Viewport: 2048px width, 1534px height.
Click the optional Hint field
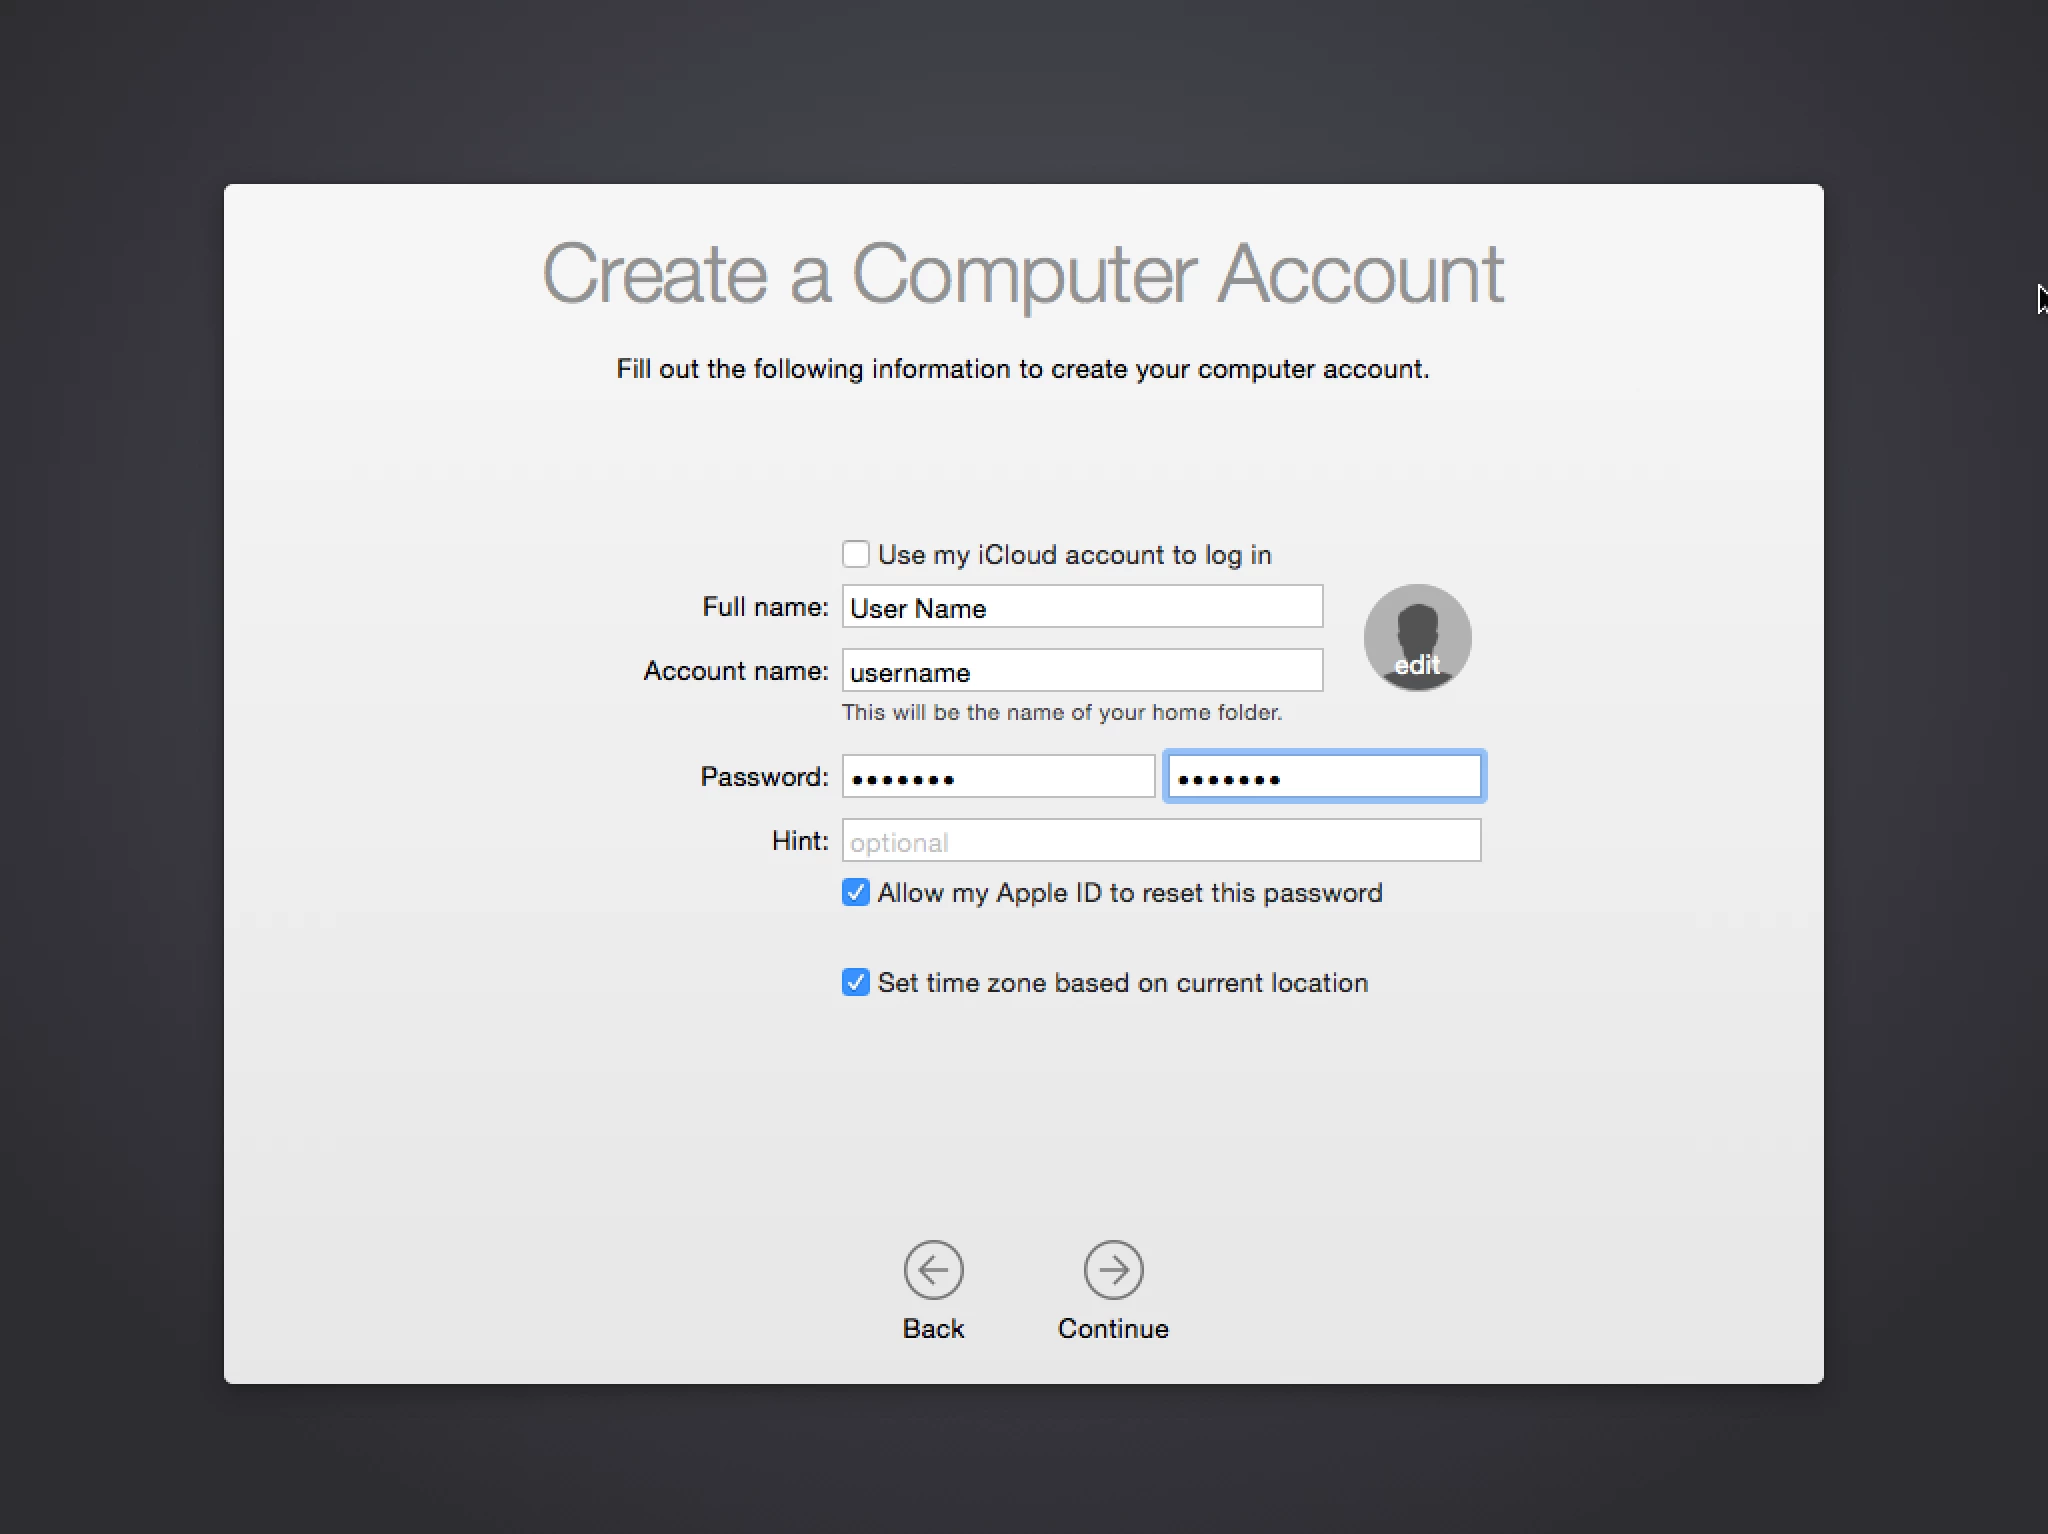click(1161, 841)
